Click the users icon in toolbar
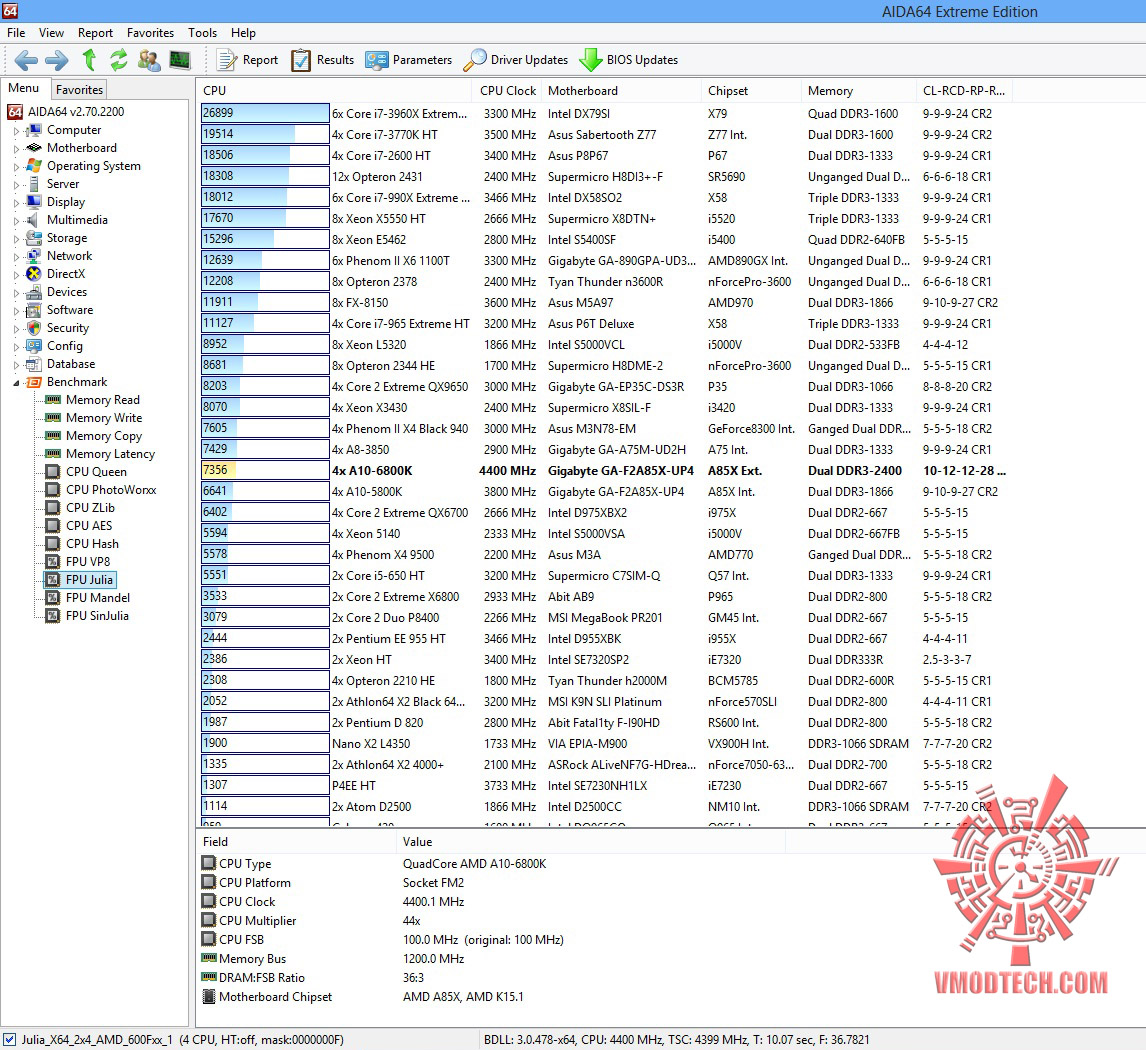 [x=149, y=60]
